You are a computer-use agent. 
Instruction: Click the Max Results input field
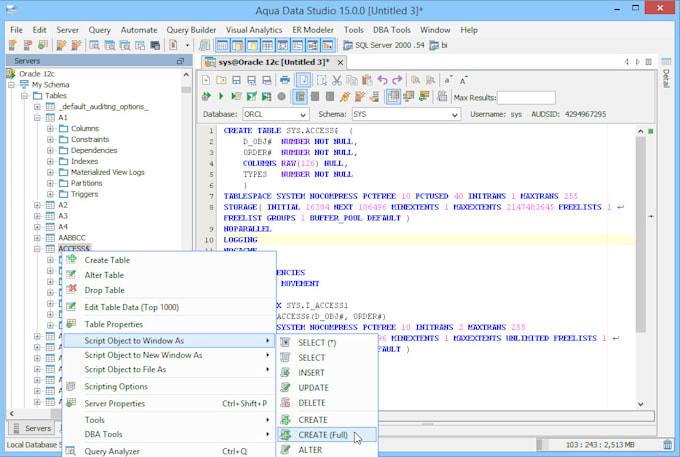(525, 97)
